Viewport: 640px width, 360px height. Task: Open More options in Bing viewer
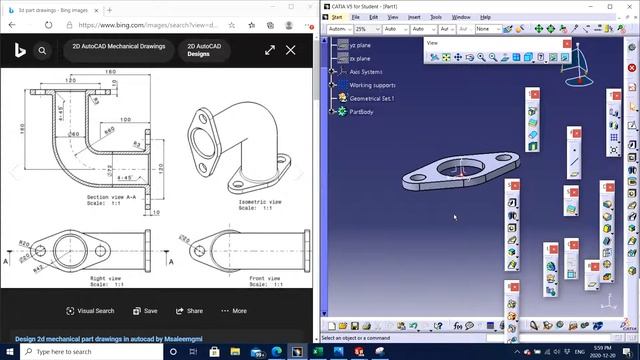(x=234, y=311)
